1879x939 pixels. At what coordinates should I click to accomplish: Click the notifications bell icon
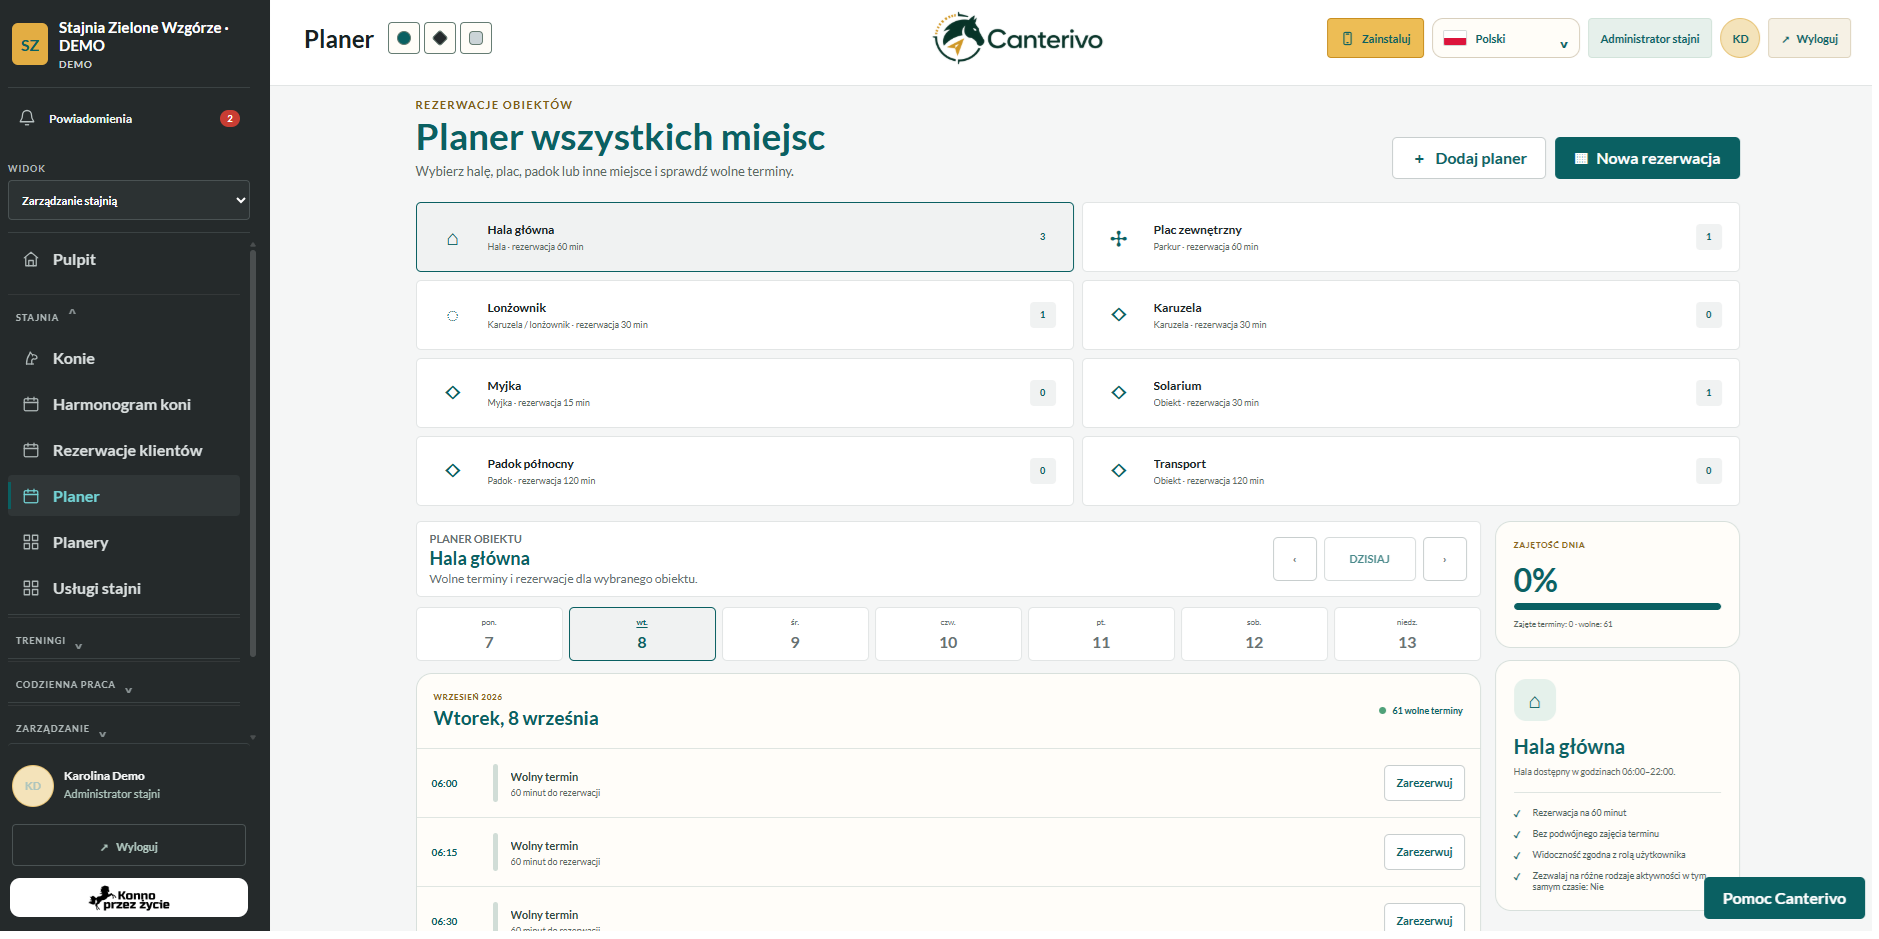pos(27,118)
